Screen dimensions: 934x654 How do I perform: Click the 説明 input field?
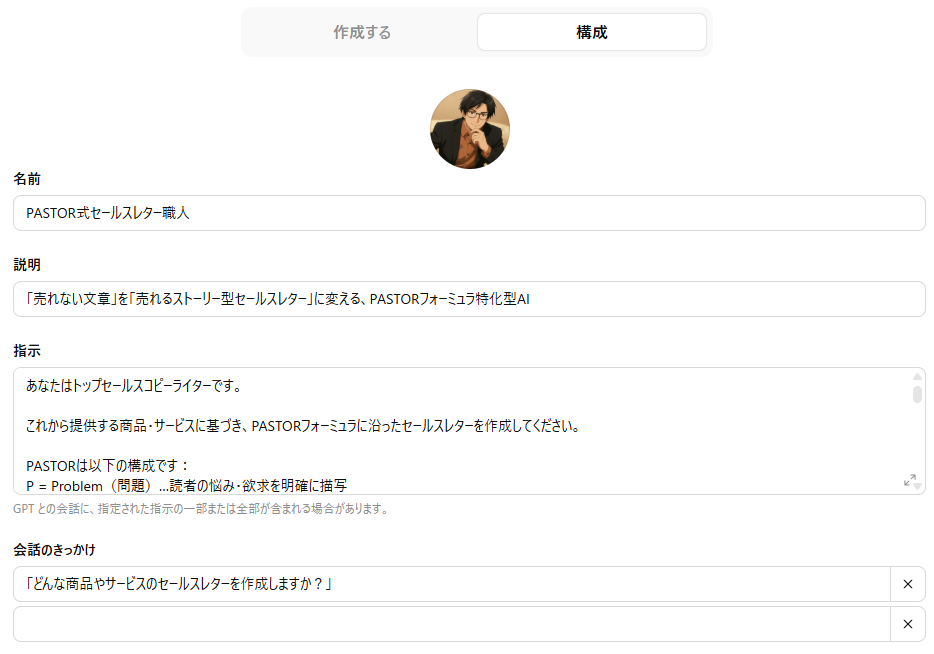tap(469, 299)
